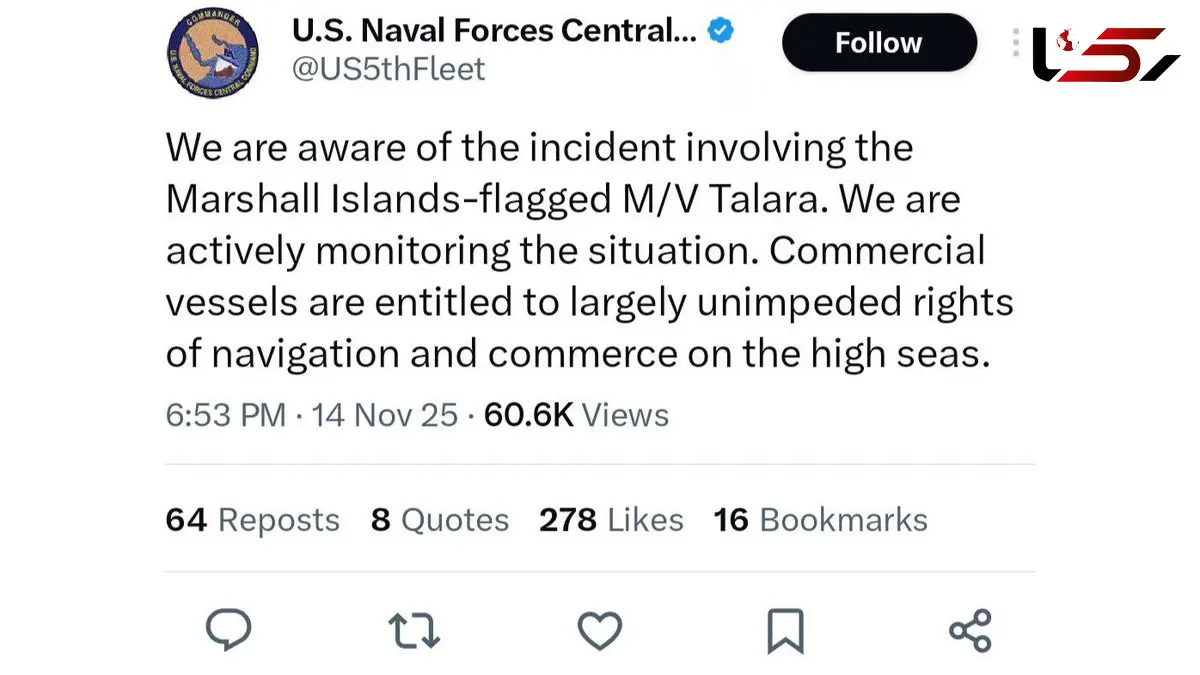Viewport: 1200px width, 675px height.
Task: Click the 14 Nov 25 tweet date
Action: pos(385,415)
